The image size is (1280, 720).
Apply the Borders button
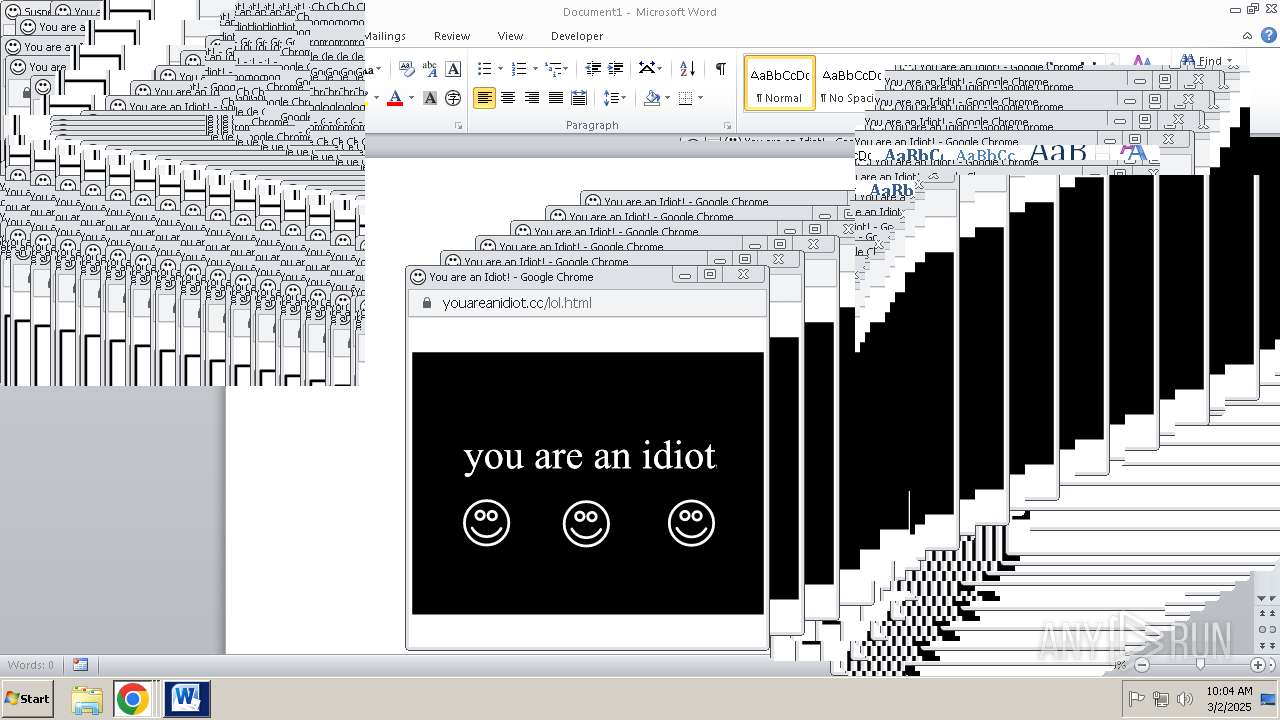pyautogui.click(x=685, y=98)
